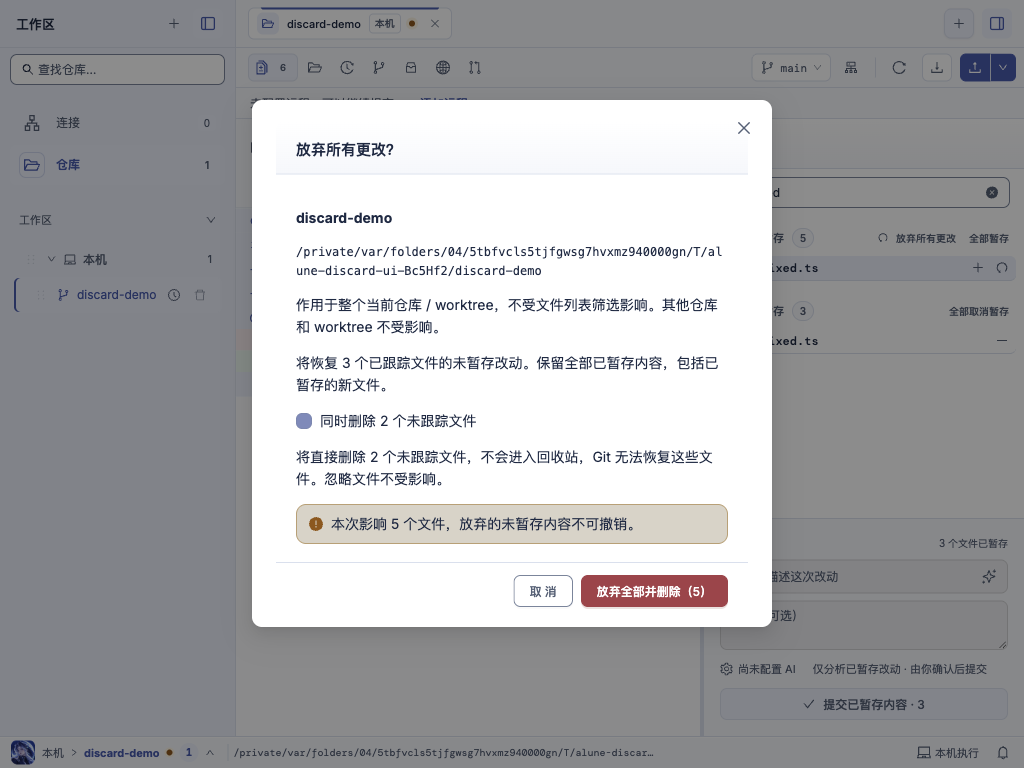Close the discard dialog with the X
Image resolution: width=1024 pixels, height=768 pixels.
[x=744, y=128]
